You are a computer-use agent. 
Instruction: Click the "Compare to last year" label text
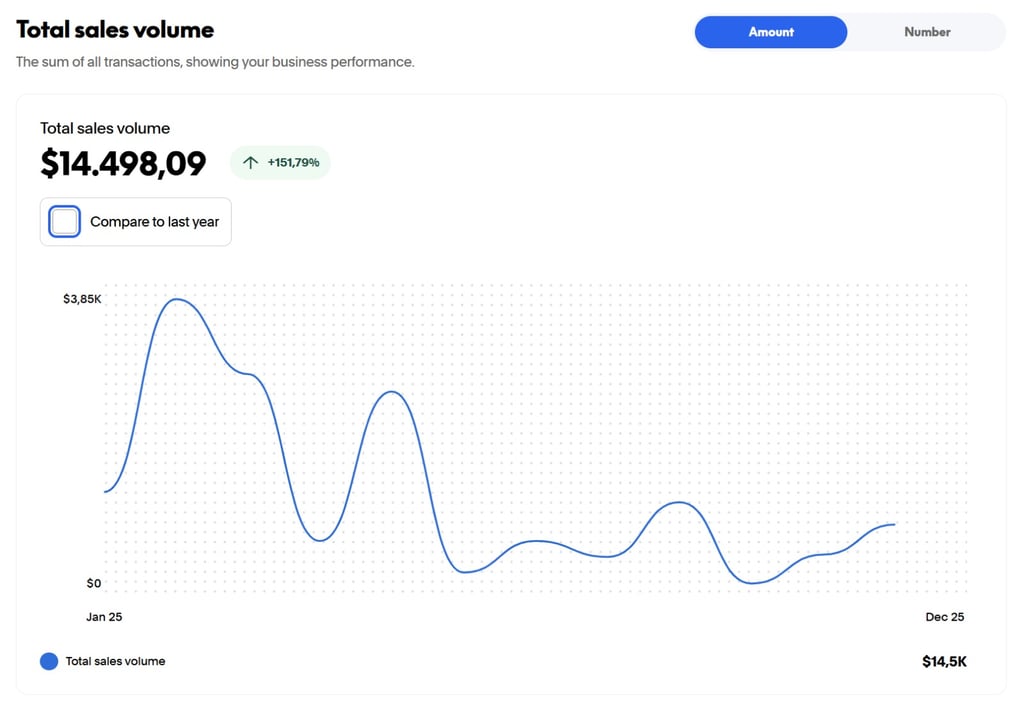click(154, 222)
